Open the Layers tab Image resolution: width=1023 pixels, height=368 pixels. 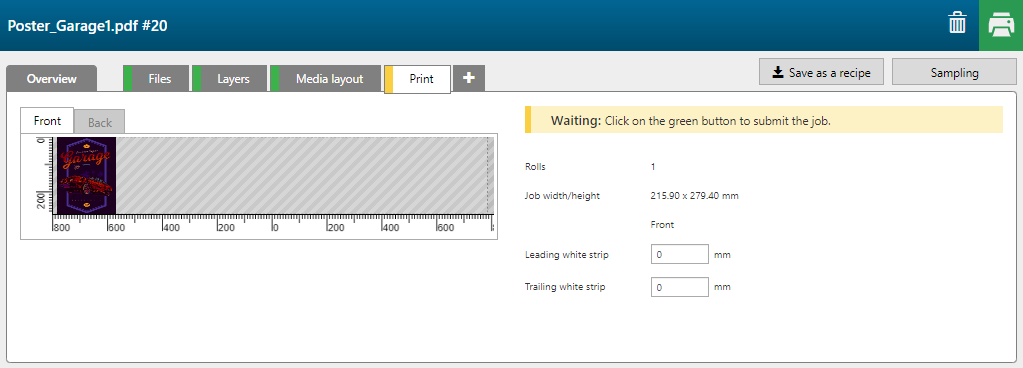230,79
